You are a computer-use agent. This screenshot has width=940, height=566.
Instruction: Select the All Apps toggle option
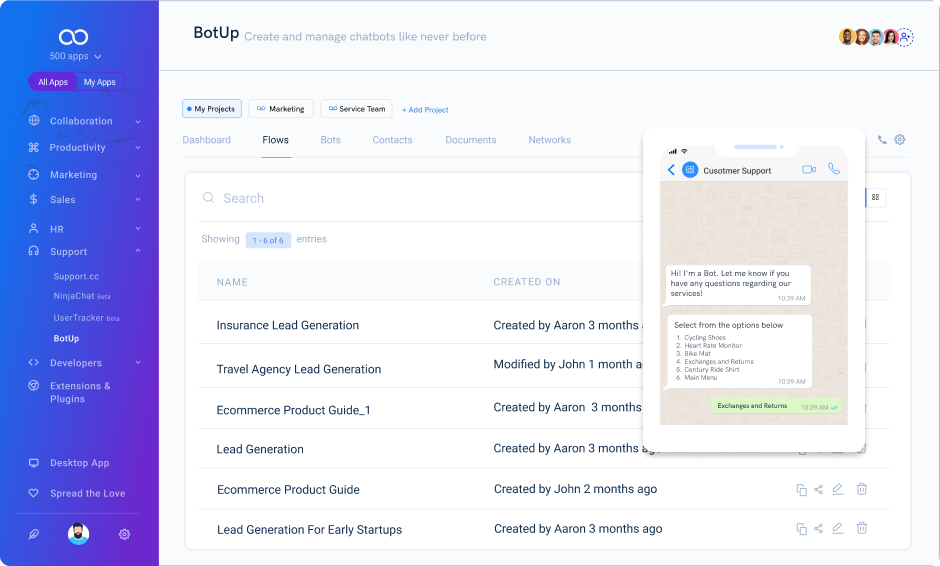[53, 82]
